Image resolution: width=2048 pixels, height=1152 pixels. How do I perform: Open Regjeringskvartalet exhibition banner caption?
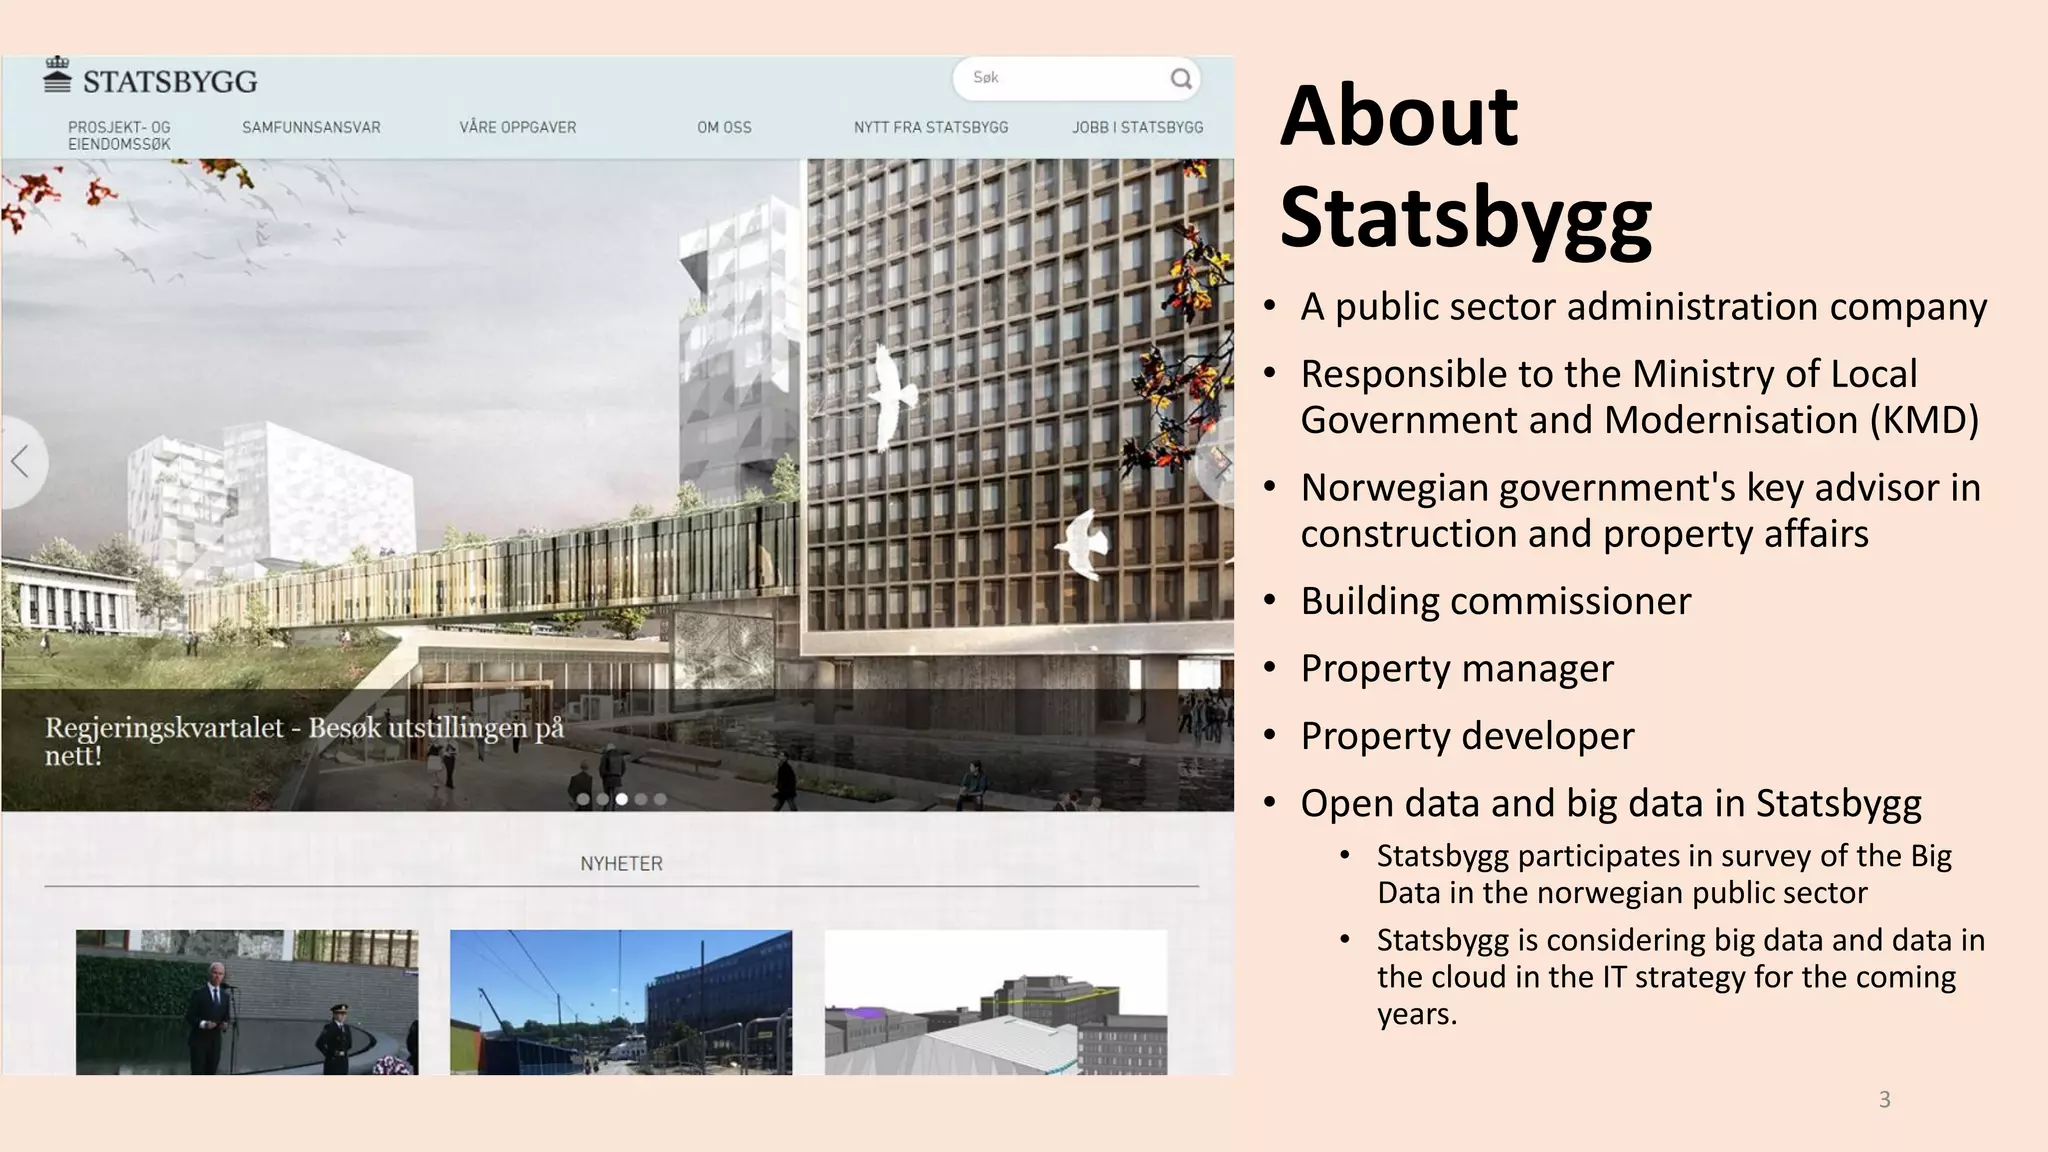pyautogui.click(x=304, y=741)
